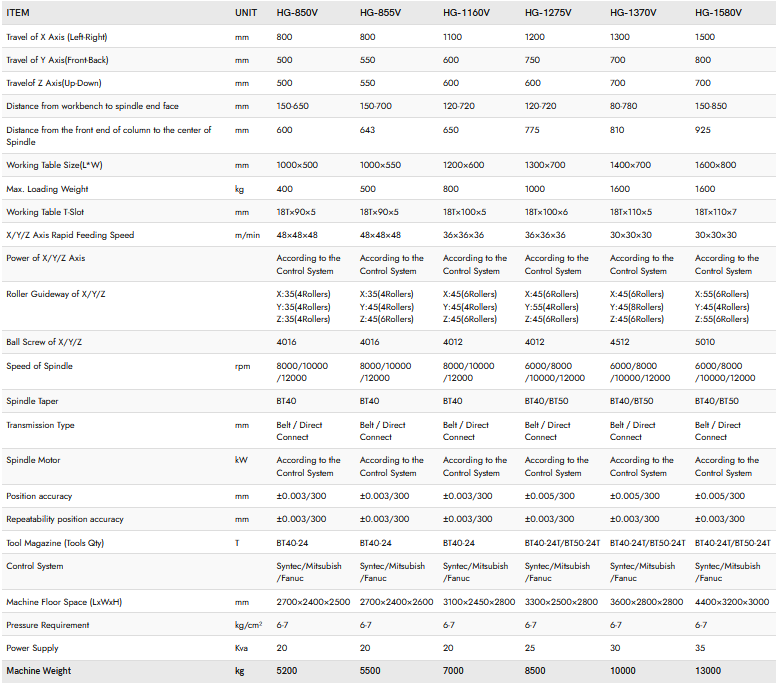Click the 2700×2400×2500 floor space cell

313,602
